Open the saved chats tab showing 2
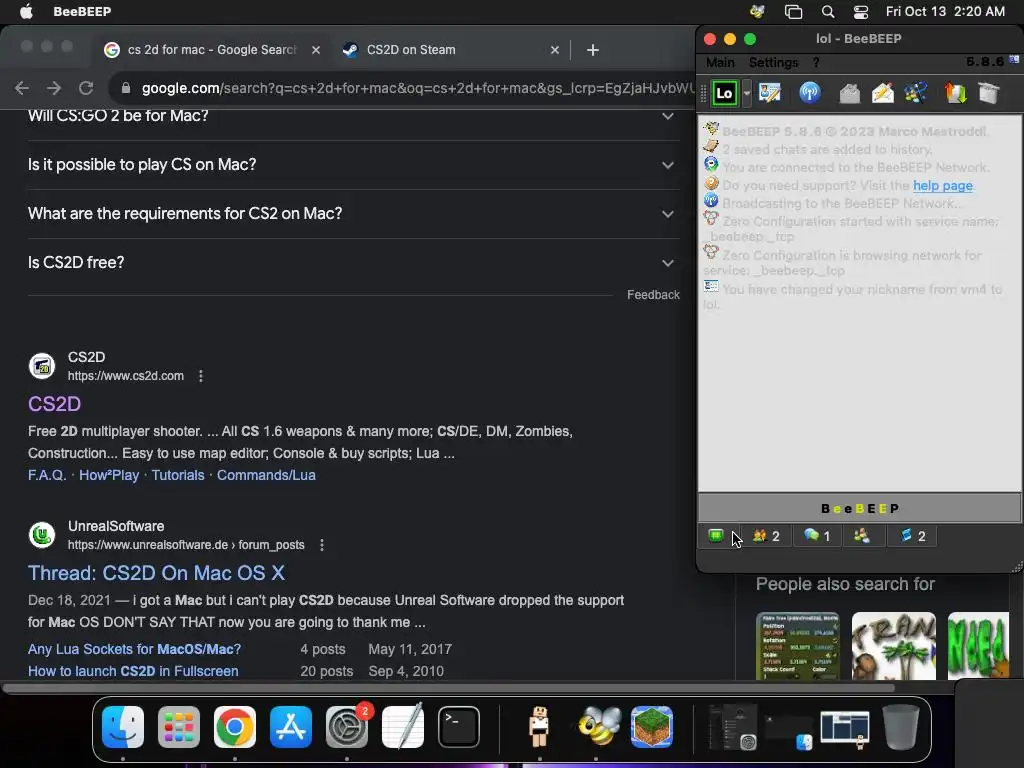The width and height of the screenshot is (1024, 768). click(x=913, y=536)
